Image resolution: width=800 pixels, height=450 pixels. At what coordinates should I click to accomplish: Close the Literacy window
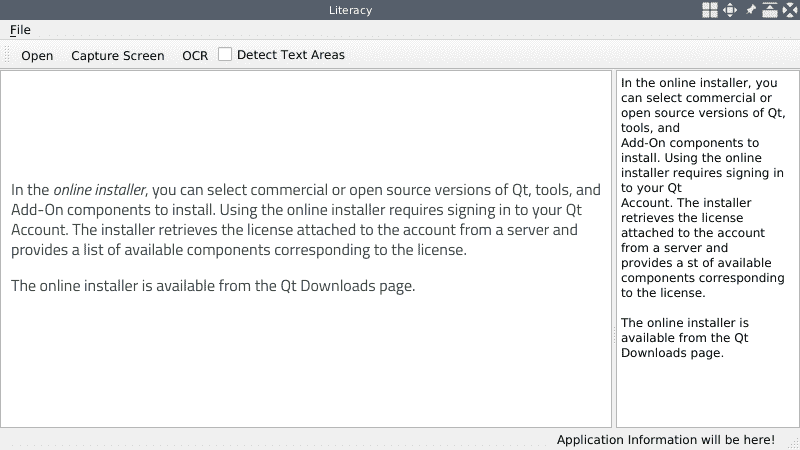(x=790, y=10)
